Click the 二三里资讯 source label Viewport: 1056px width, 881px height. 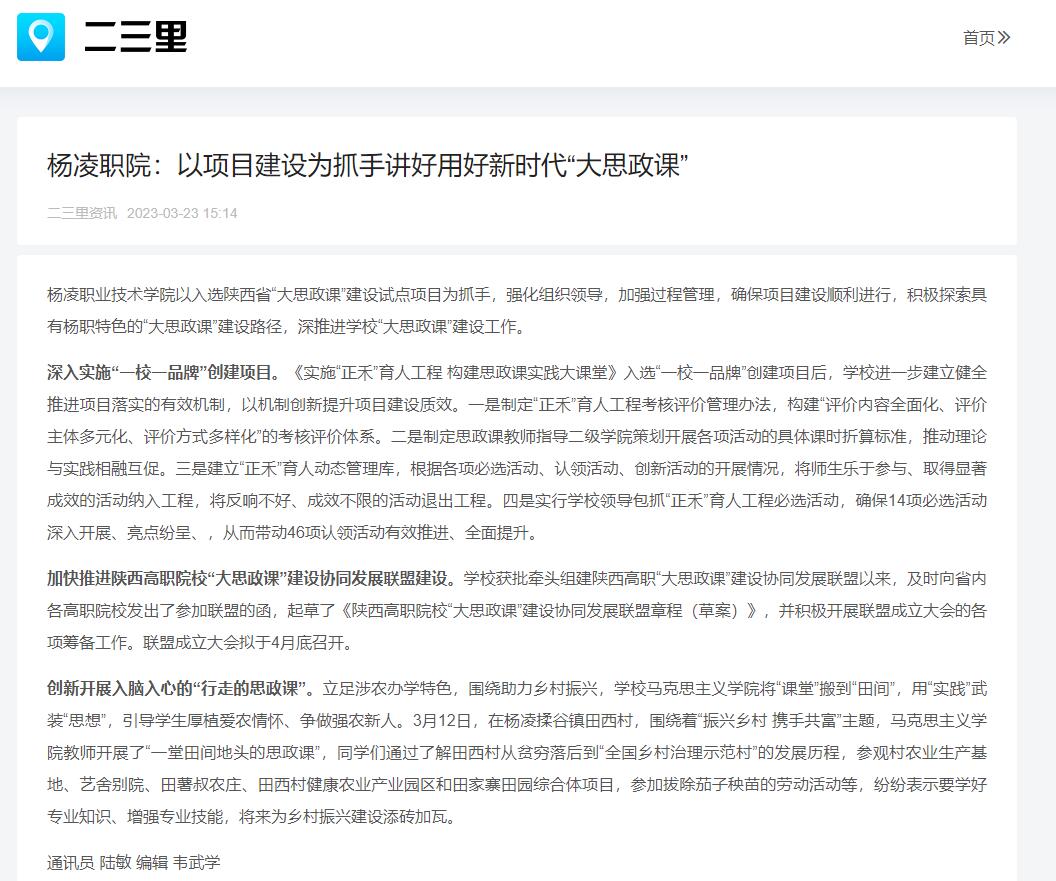pos(82,213)
